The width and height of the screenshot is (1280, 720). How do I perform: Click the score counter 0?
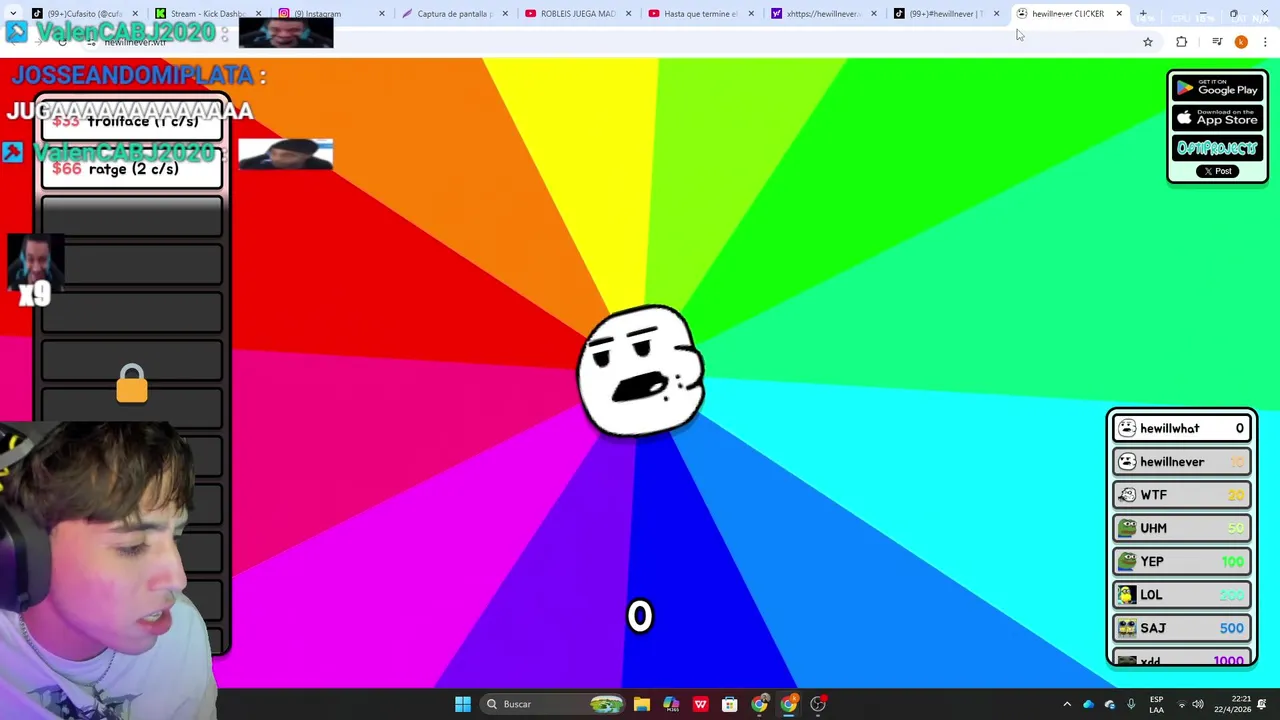[640, 616]
